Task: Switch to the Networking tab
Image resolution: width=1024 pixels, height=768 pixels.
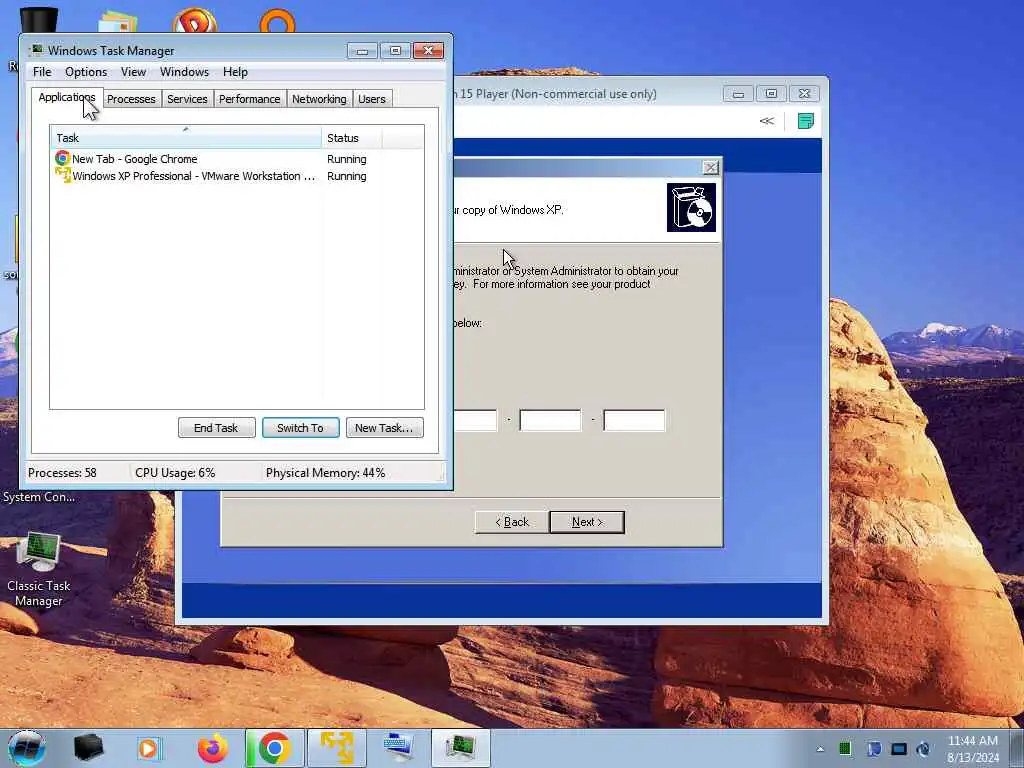Action: (319, 99)
